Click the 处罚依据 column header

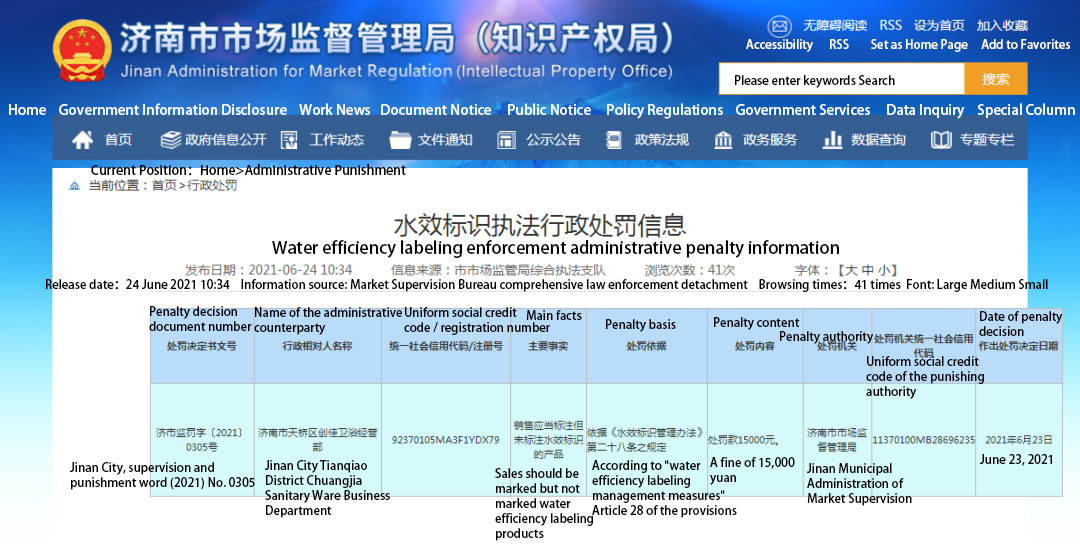click(x=646, y=346)
